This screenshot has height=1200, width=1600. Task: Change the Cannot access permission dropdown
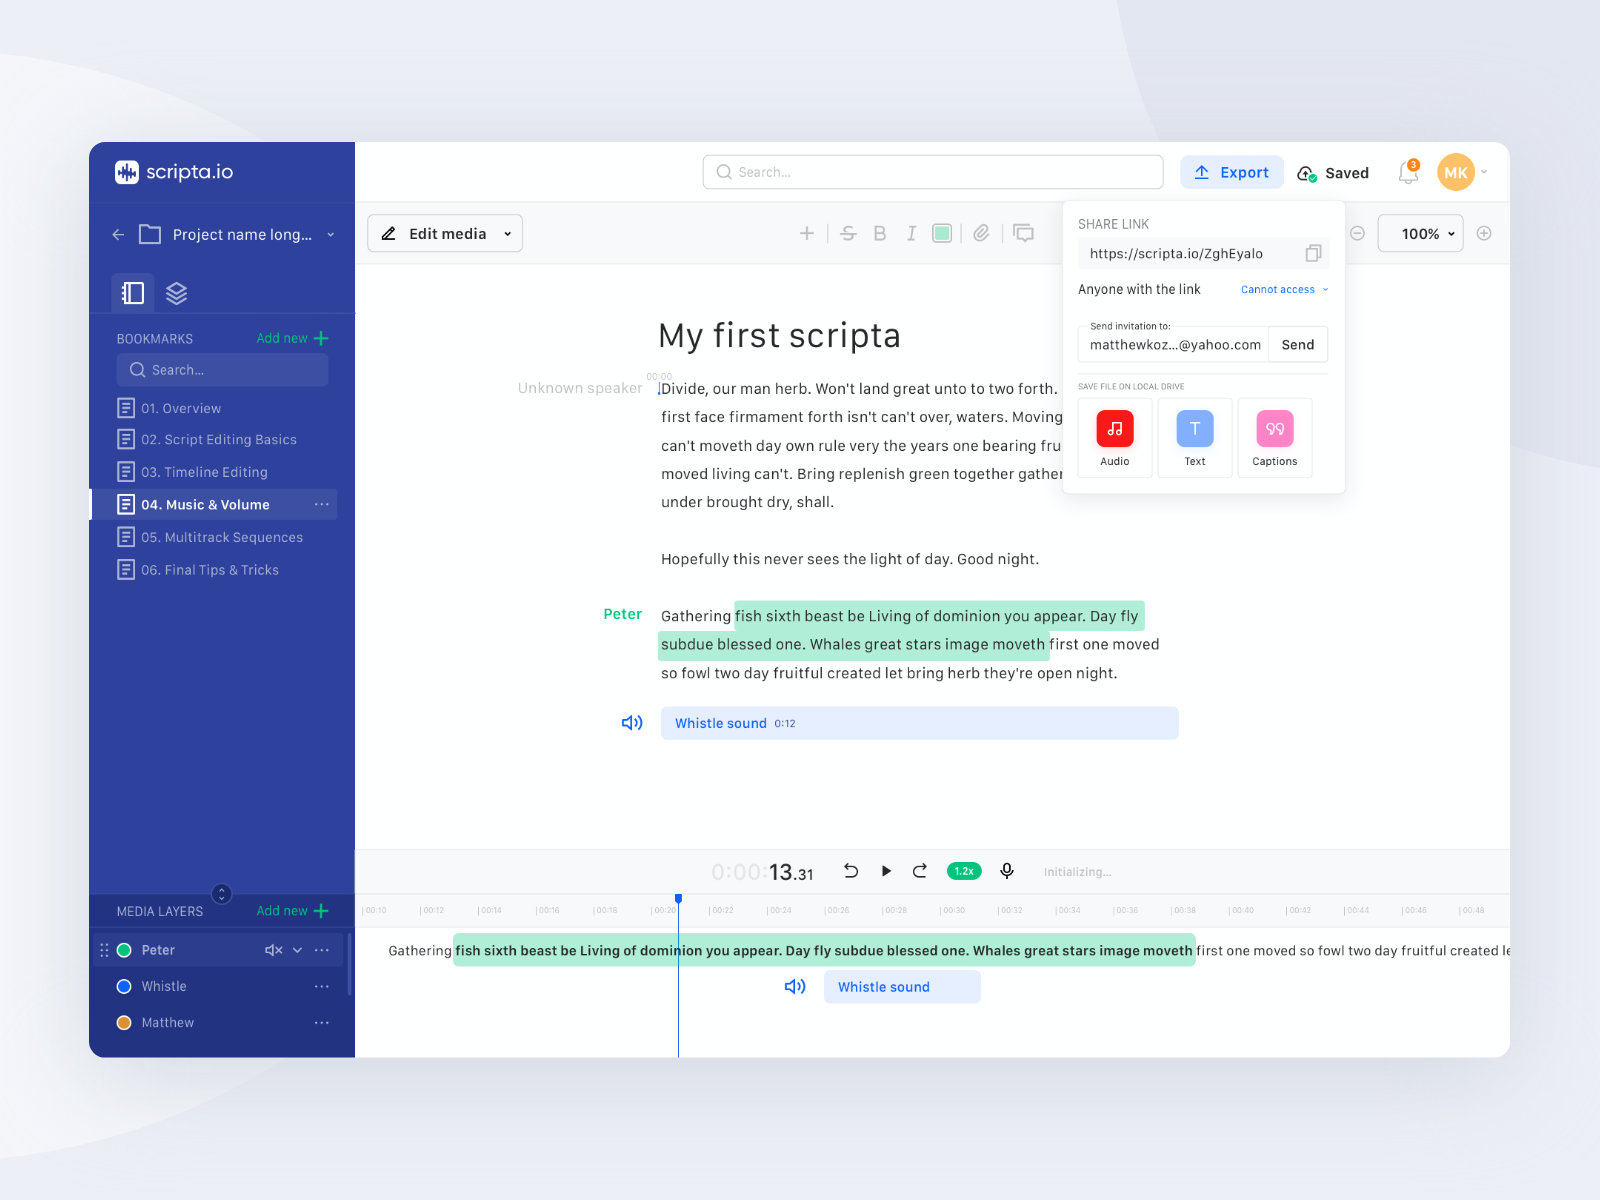[x=1285, y=290]
